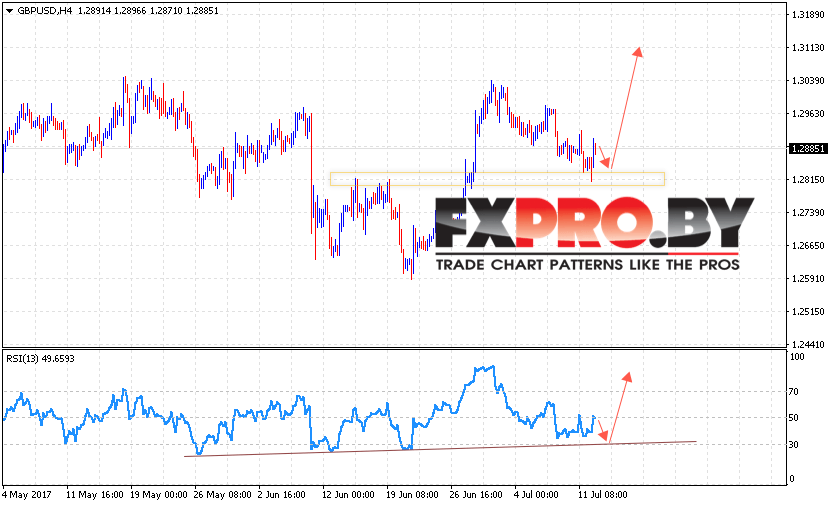Click the RSI 70 level label
The height and width of the screenshot is (506, 829).
point(794,392)
